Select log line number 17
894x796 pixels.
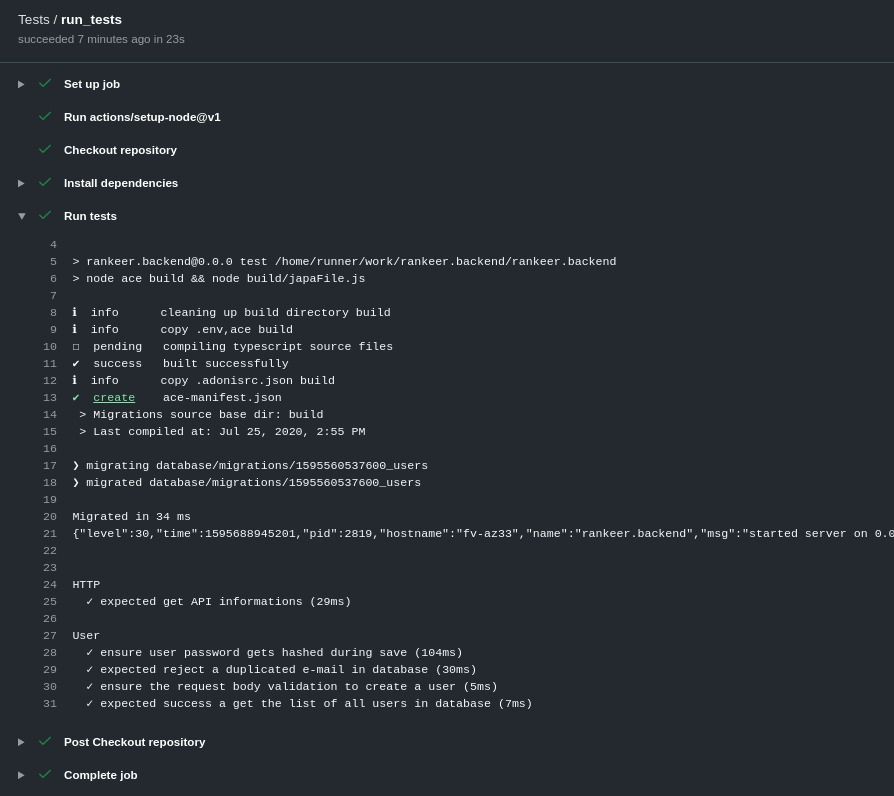tap(50, 466)
